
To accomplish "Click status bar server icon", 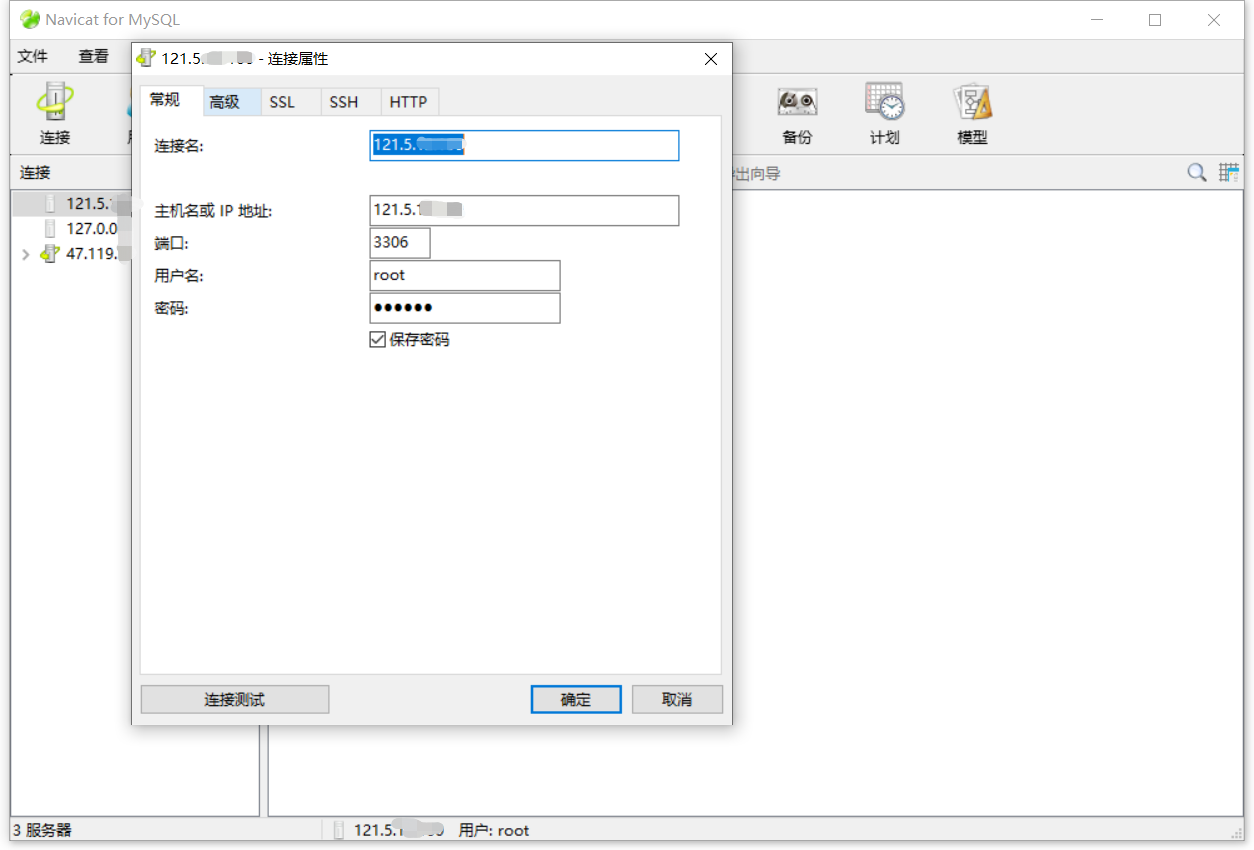I will 339,830.
